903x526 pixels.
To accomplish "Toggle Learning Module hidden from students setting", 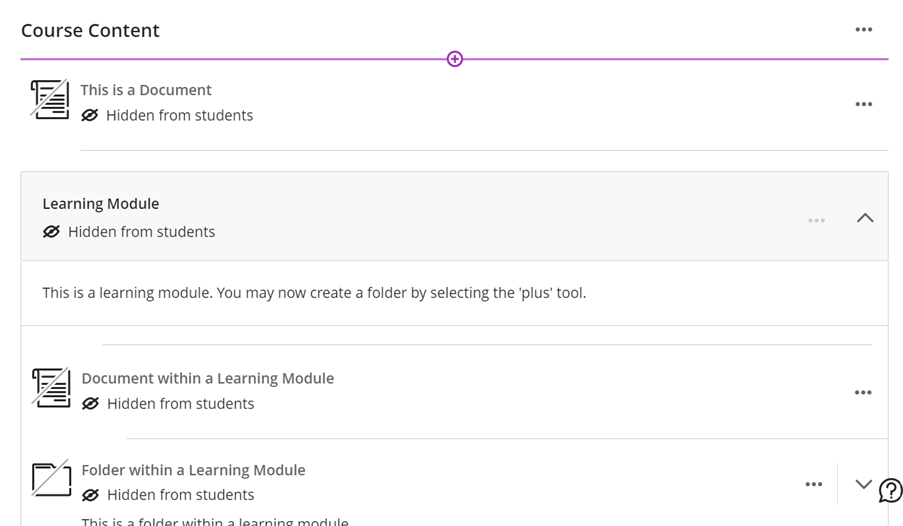I will (129, 232).
